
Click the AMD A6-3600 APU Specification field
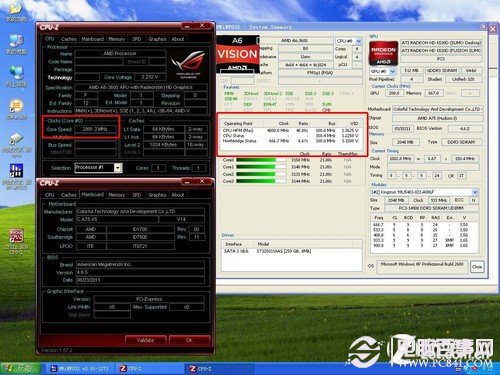pos(141,87)
